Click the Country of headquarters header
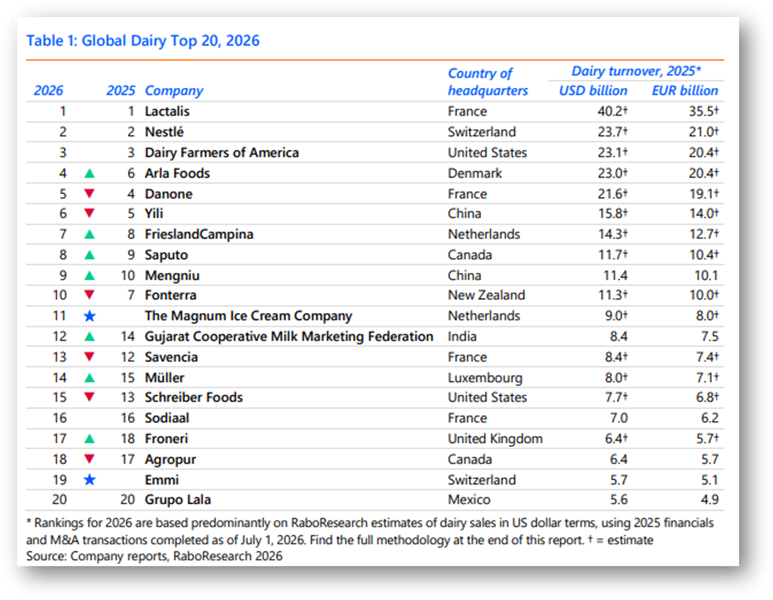 point(488,82)
